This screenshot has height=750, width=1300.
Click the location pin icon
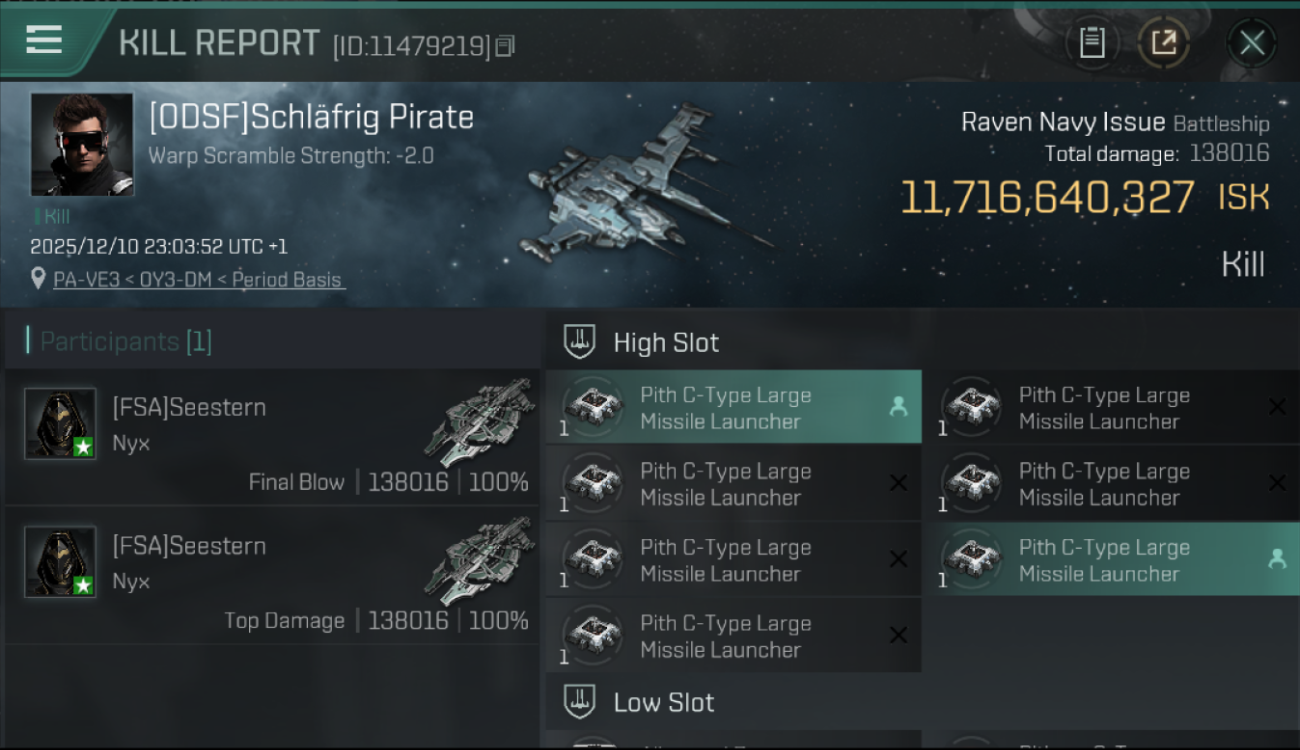[38, 279]
